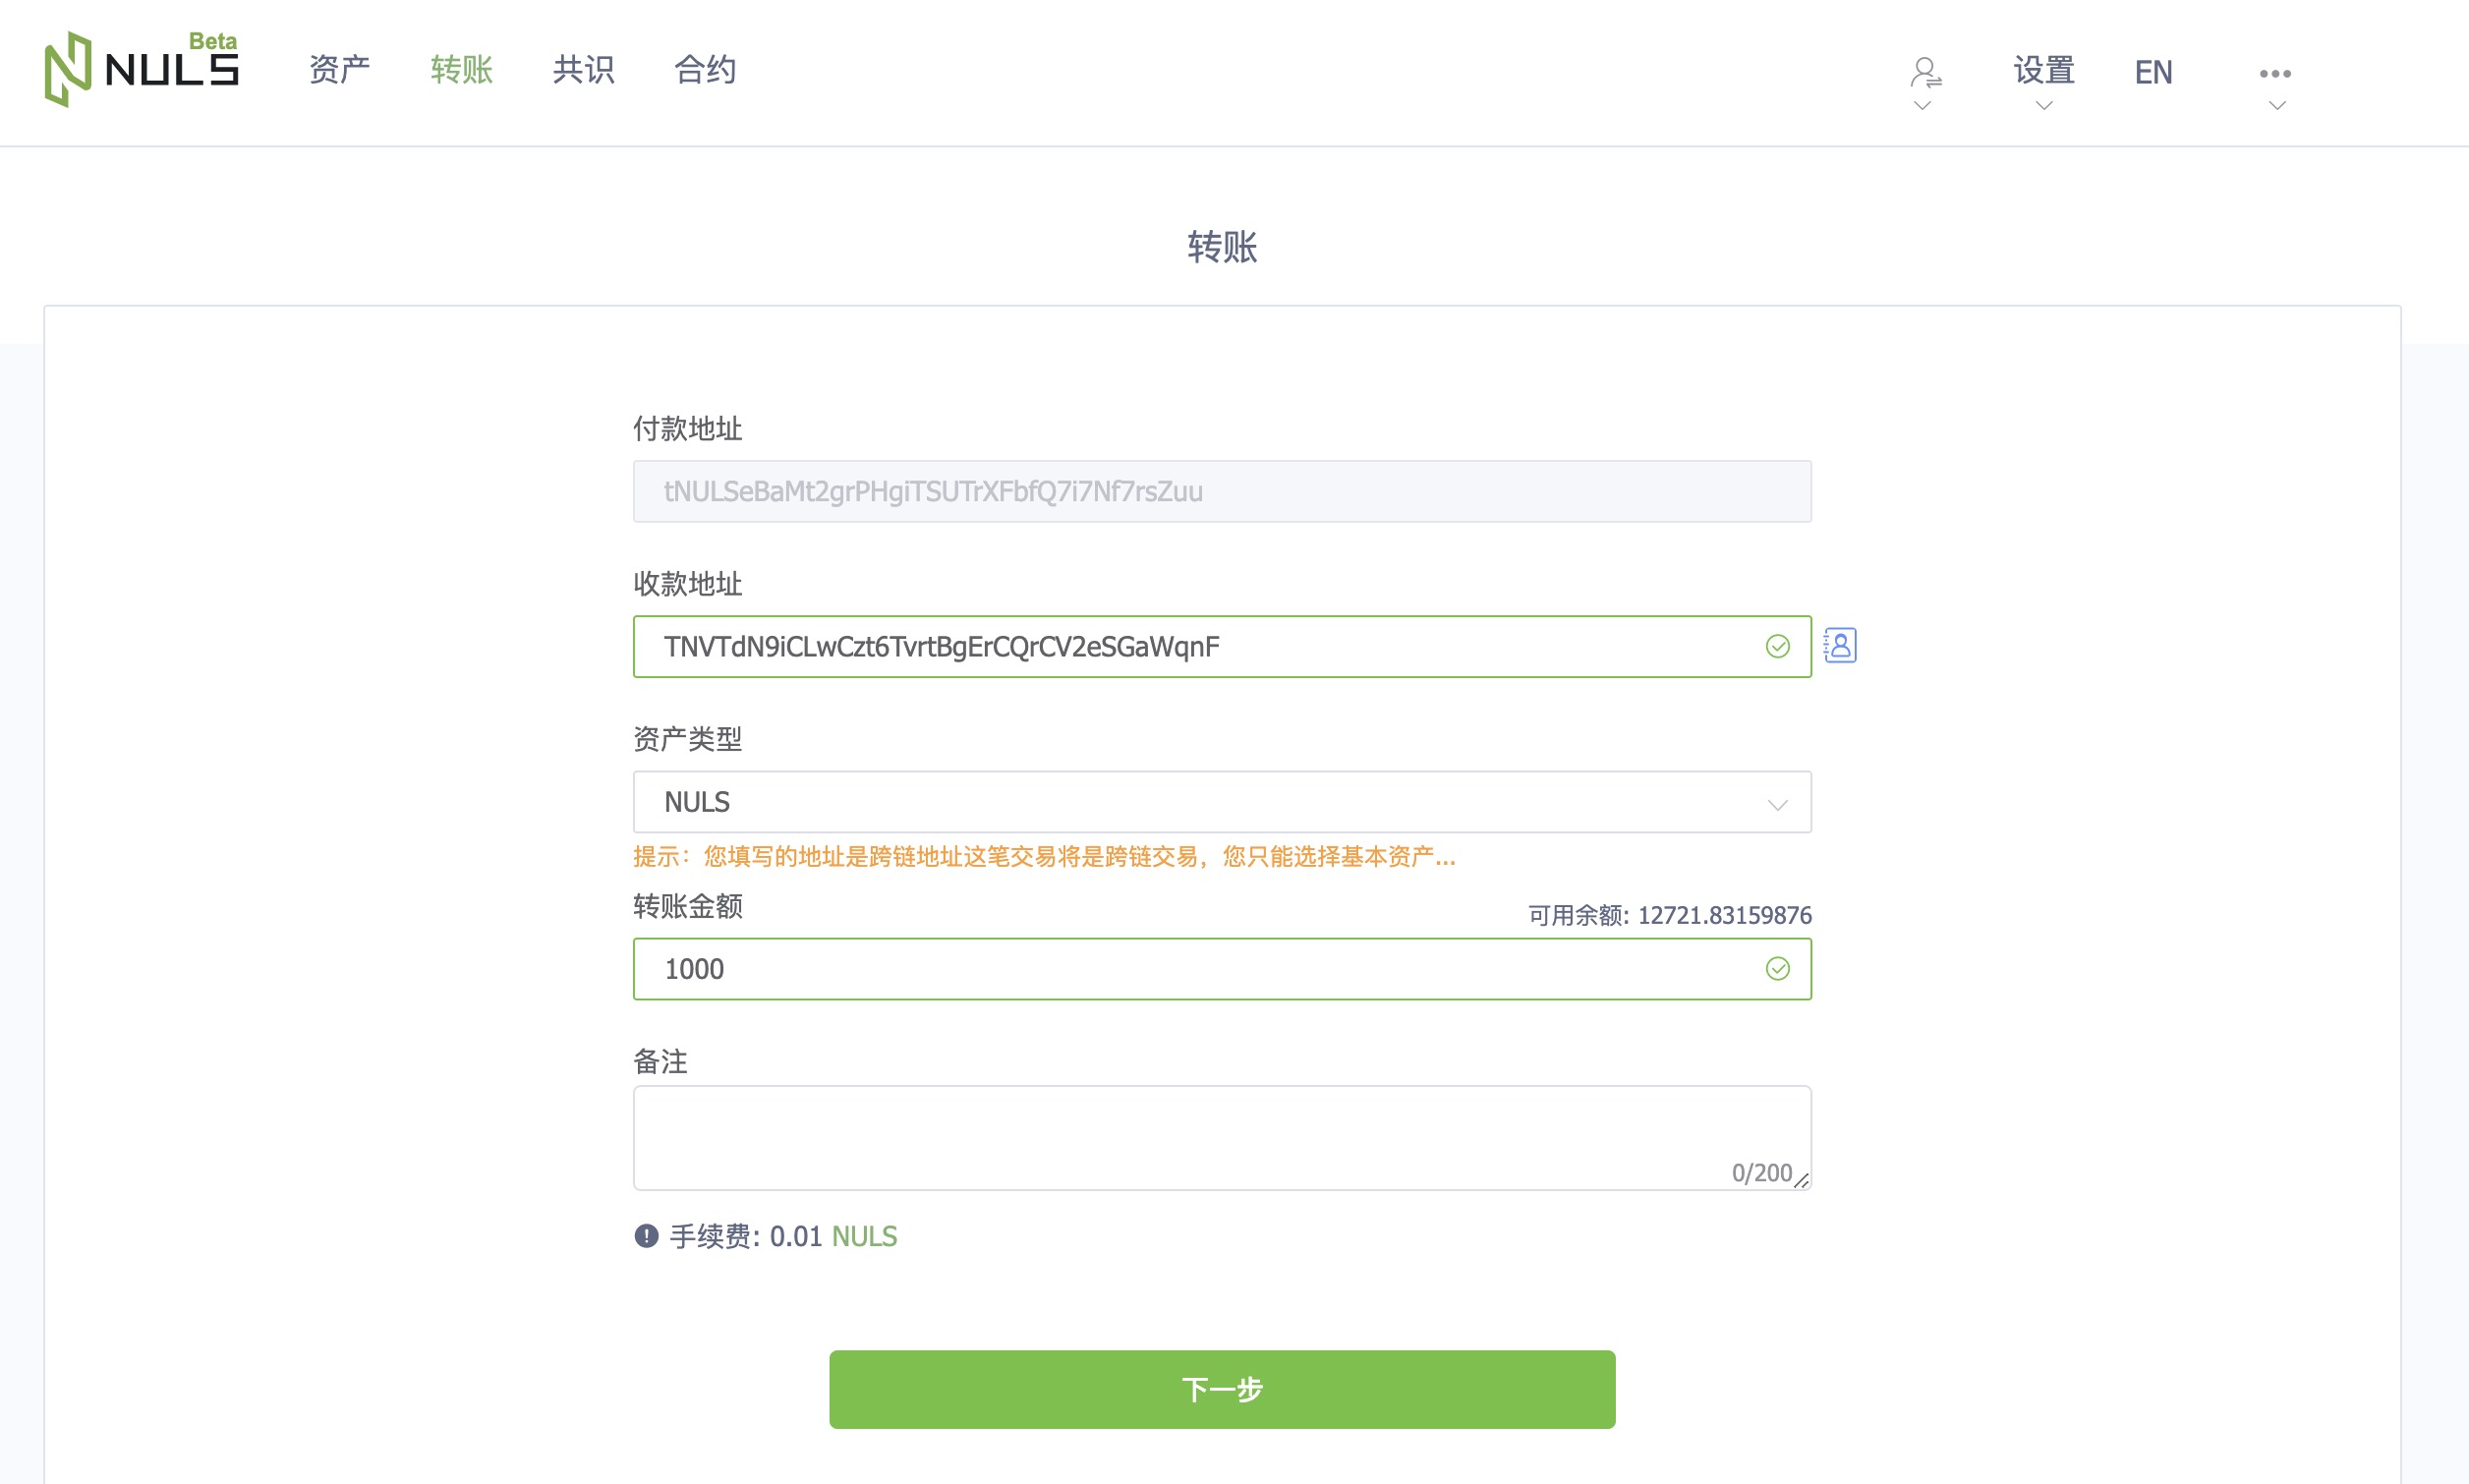Image resolution: width=2469 pixels, height=1484 pixels.
Task: Go to the 资产 assets tab
Action: pos(339,70)
